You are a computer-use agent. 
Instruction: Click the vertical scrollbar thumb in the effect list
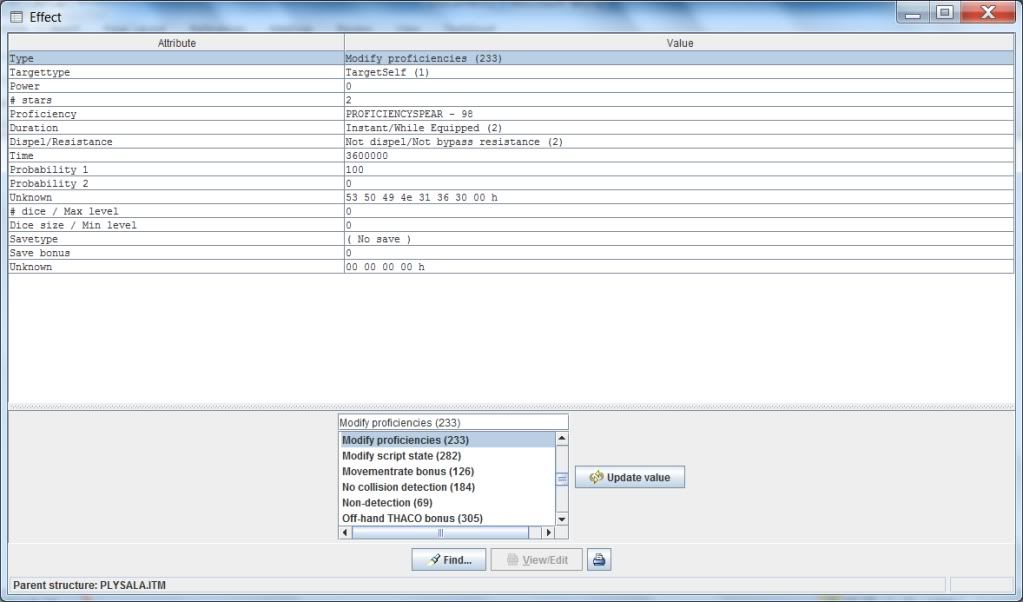(x=561, y=479)
